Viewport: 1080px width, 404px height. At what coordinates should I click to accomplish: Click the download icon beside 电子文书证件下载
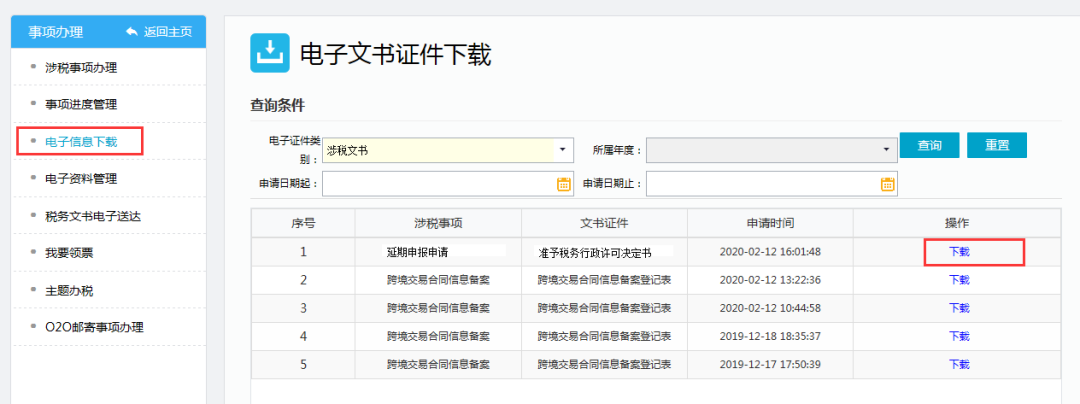(268, 55)
